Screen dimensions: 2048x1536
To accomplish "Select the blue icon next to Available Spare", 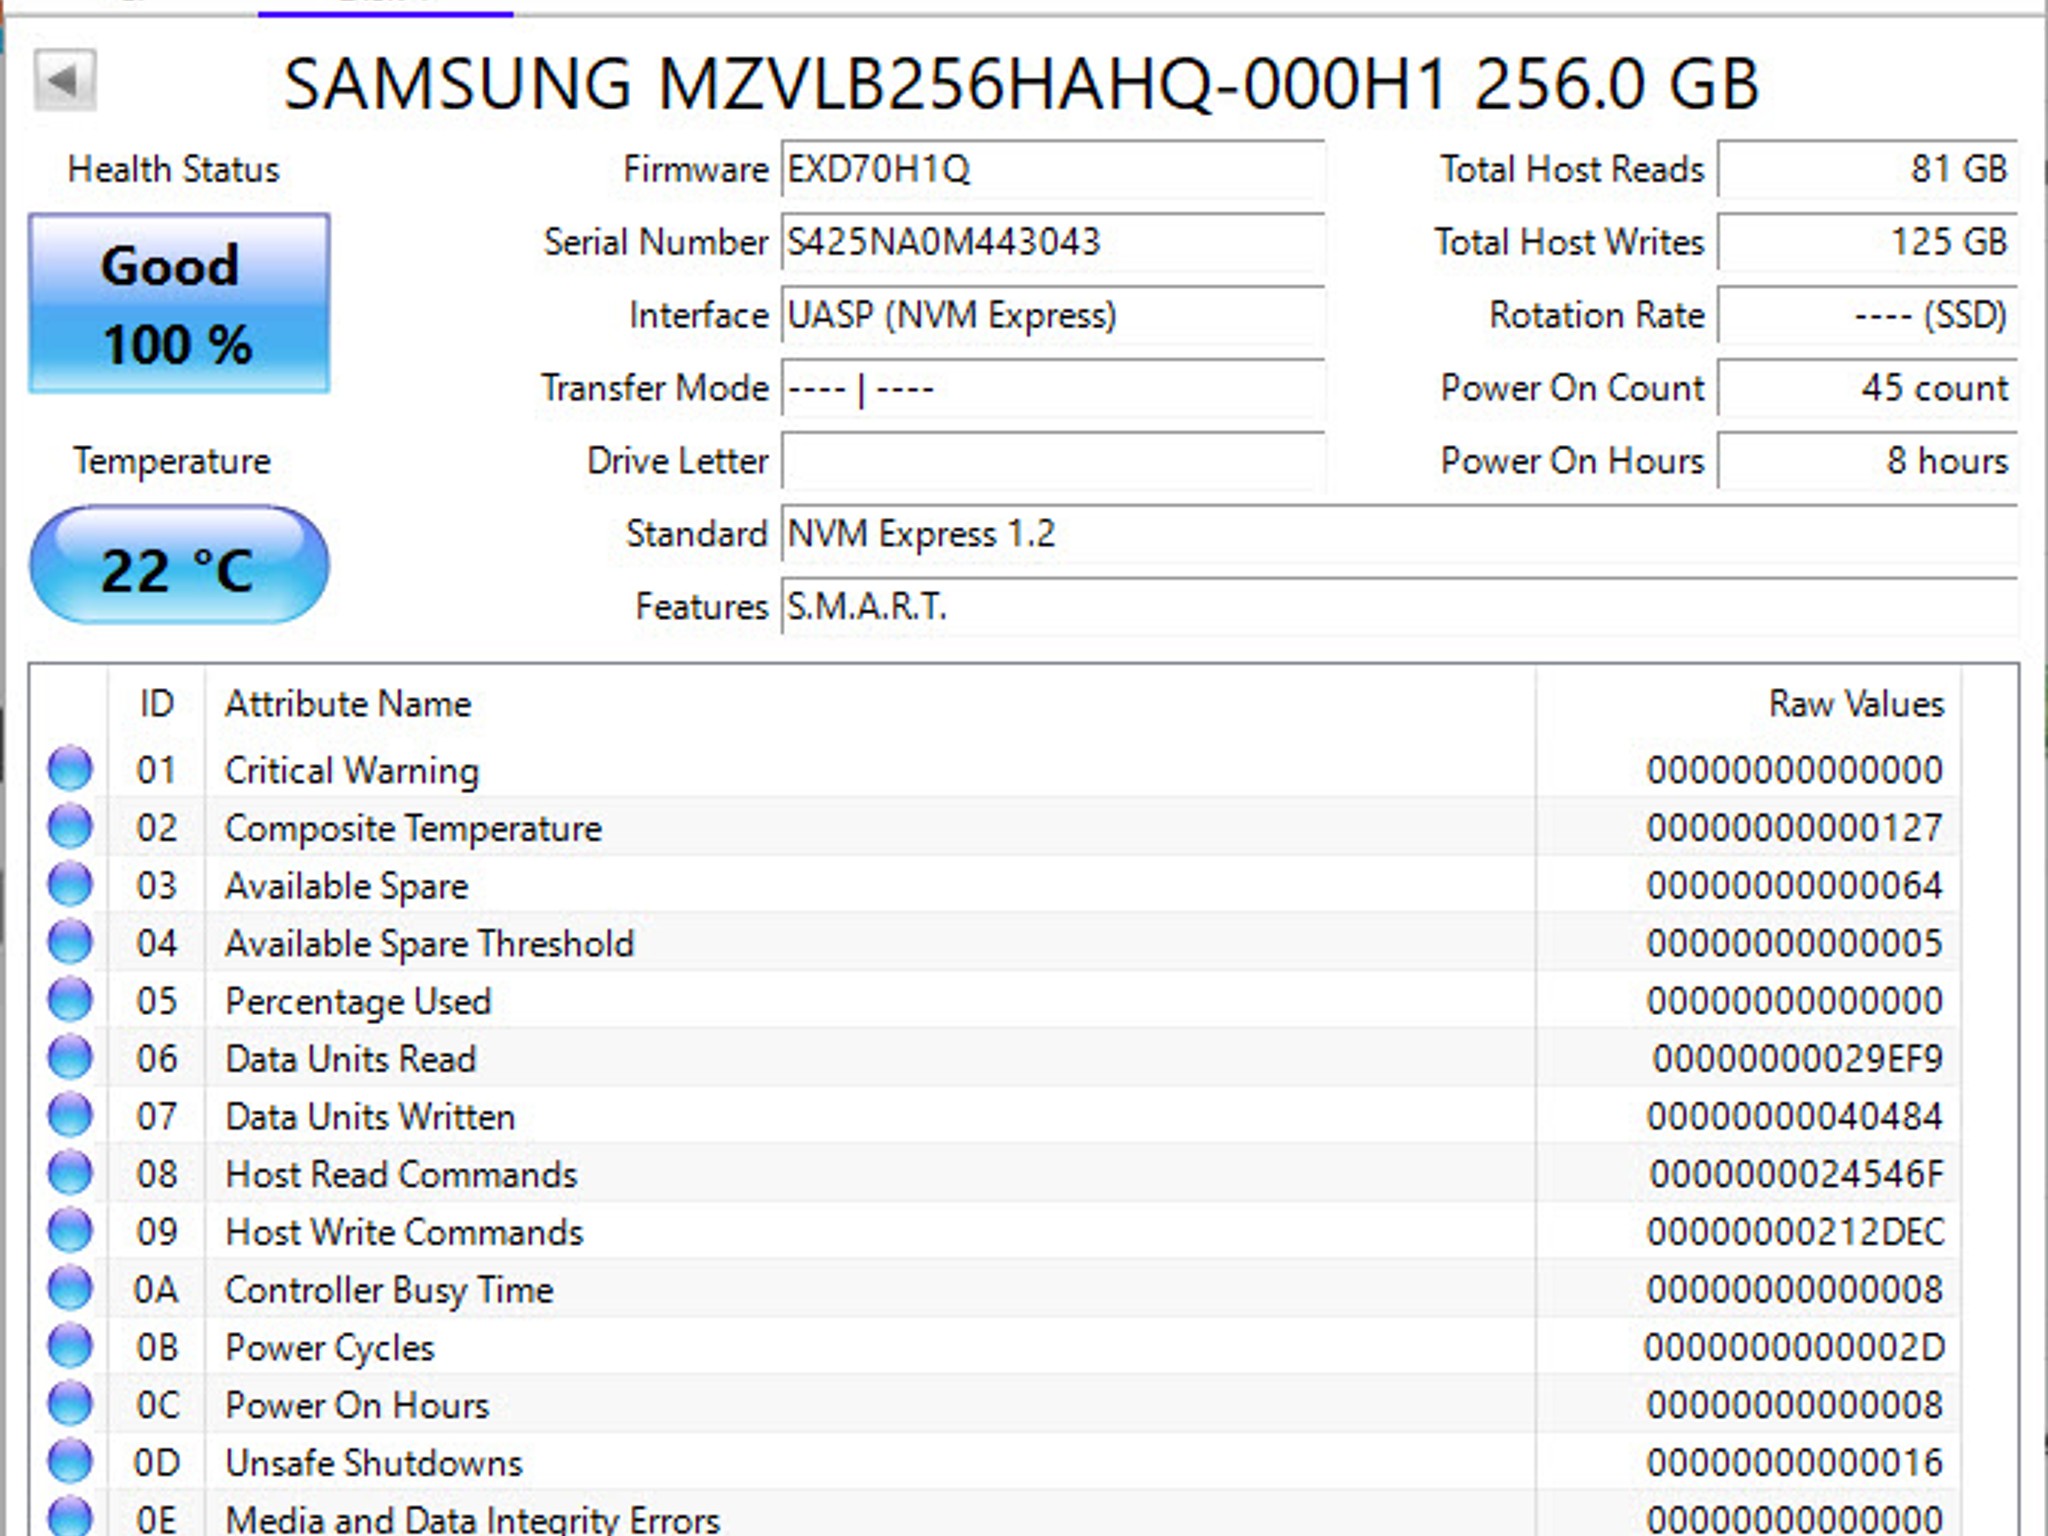I will tap(68, 885).
